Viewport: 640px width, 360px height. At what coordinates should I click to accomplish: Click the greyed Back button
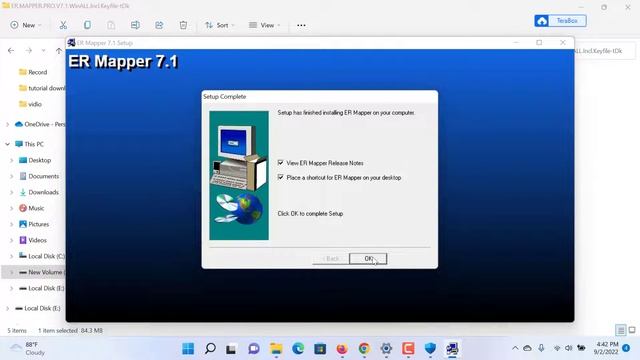coord(331,258)
